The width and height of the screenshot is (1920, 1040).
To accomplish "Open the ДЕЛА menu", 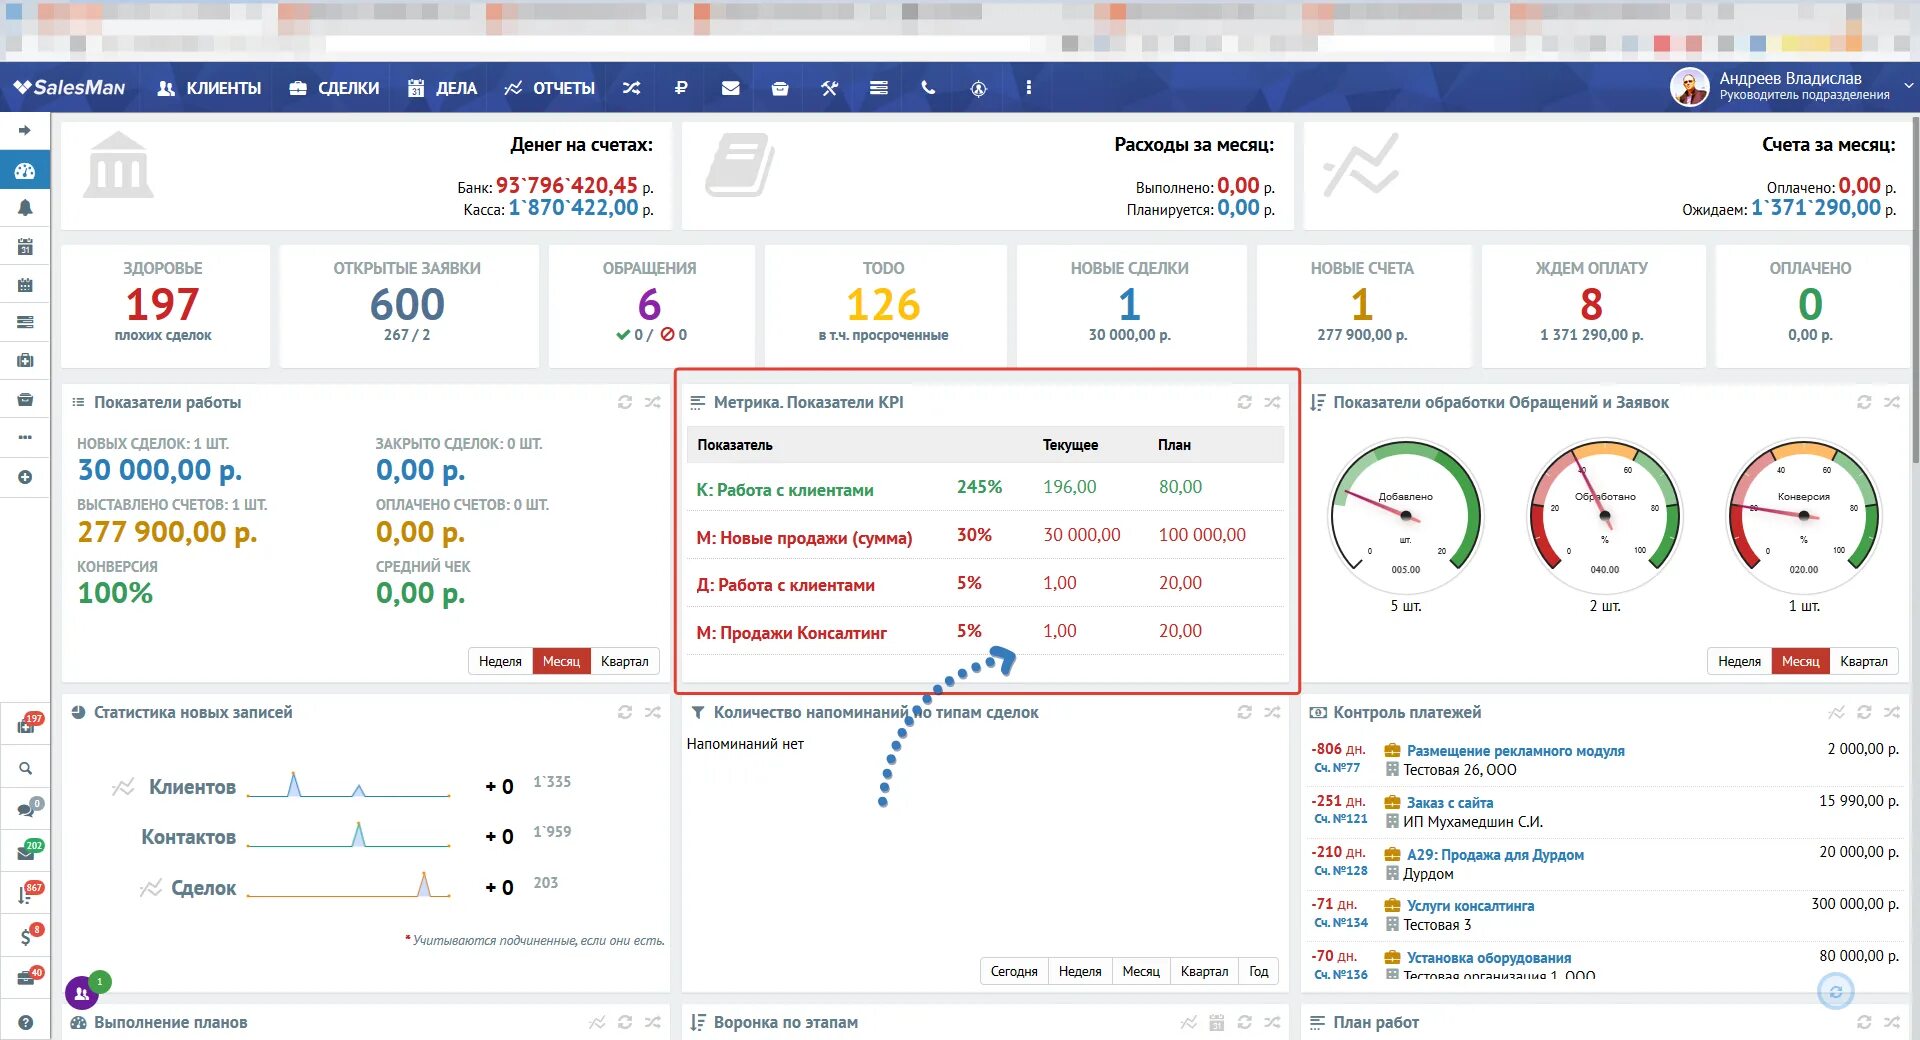I will tap(442, 88).
